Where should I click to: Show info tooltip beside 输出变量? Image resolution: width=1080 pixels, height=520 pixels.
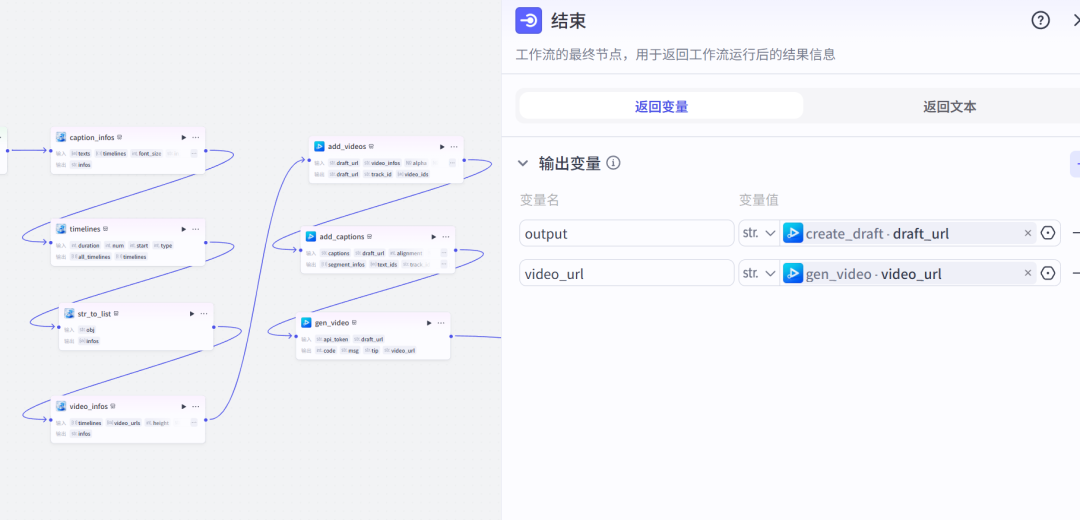tap(613, 163)
